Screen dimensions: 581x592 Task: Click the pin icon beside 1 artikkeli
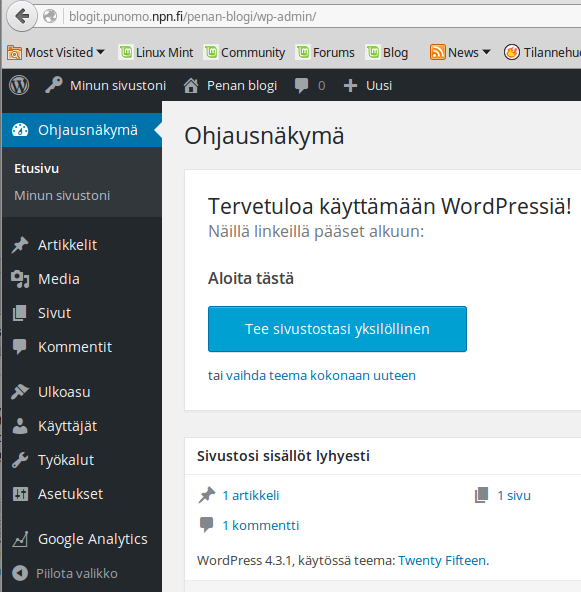point(207,495)
